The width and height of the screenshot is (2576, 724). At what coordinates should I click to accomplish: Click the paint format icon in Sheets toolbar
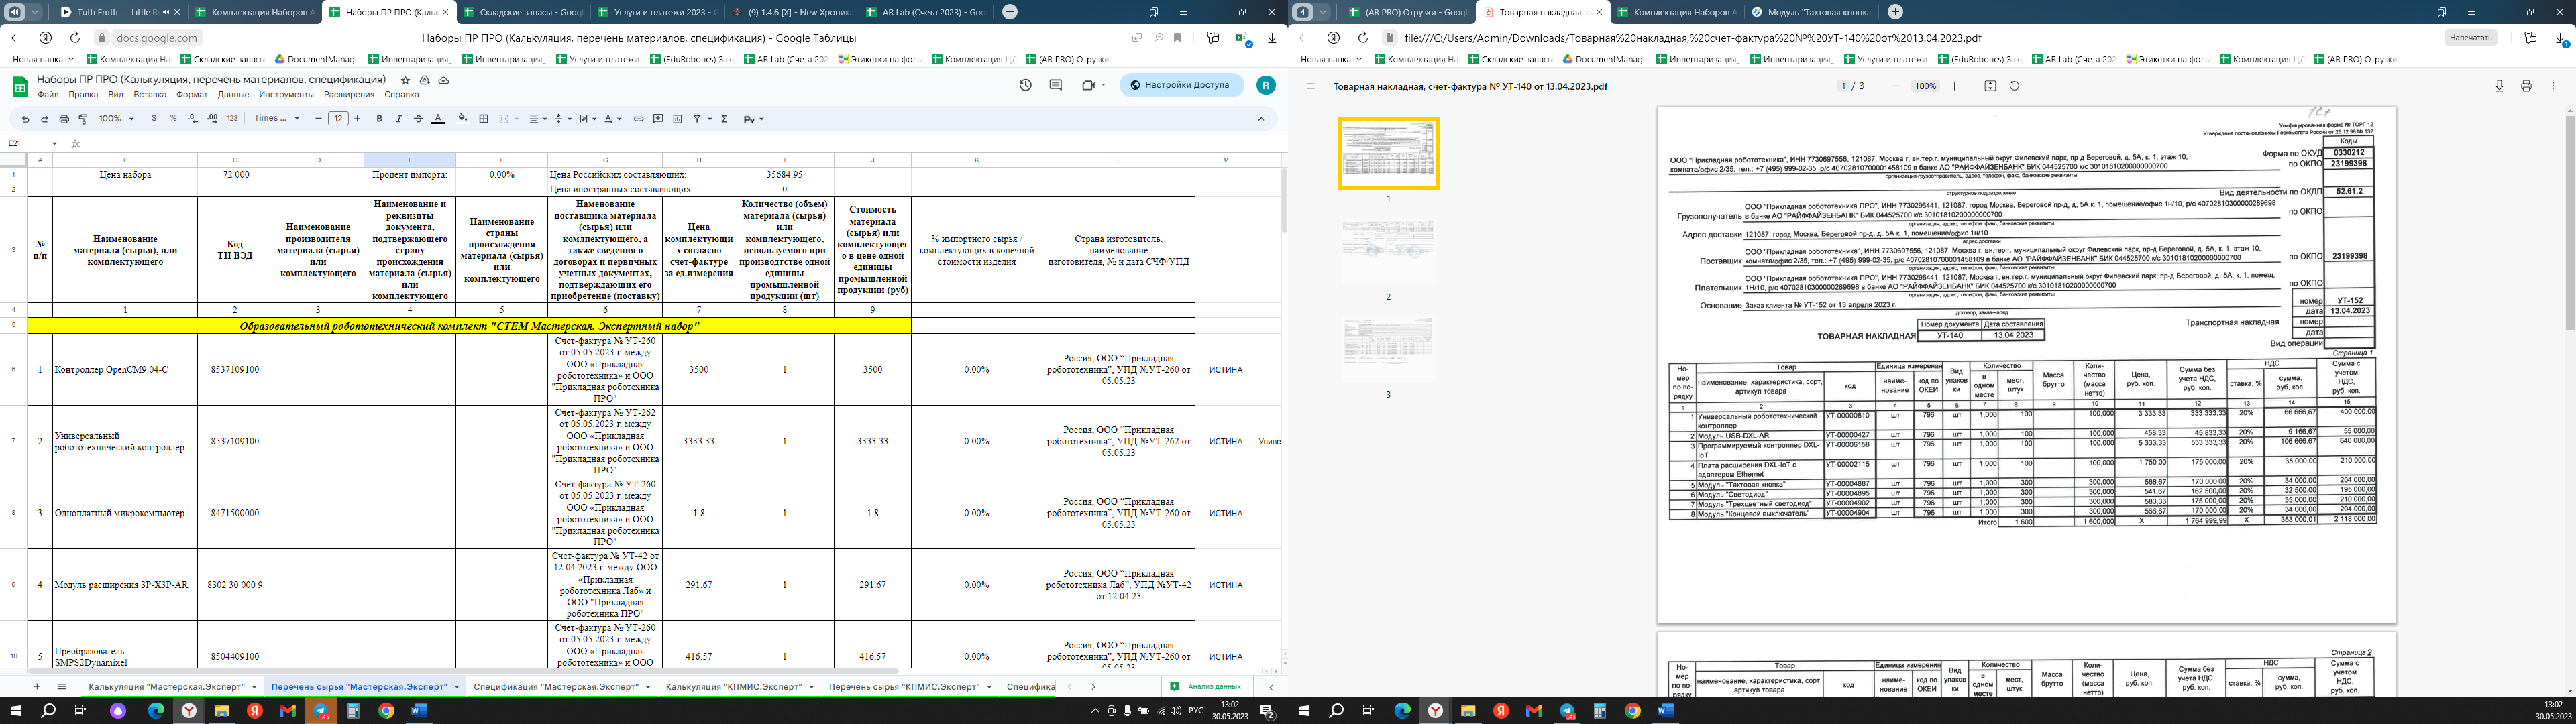[x=83, y=119]
